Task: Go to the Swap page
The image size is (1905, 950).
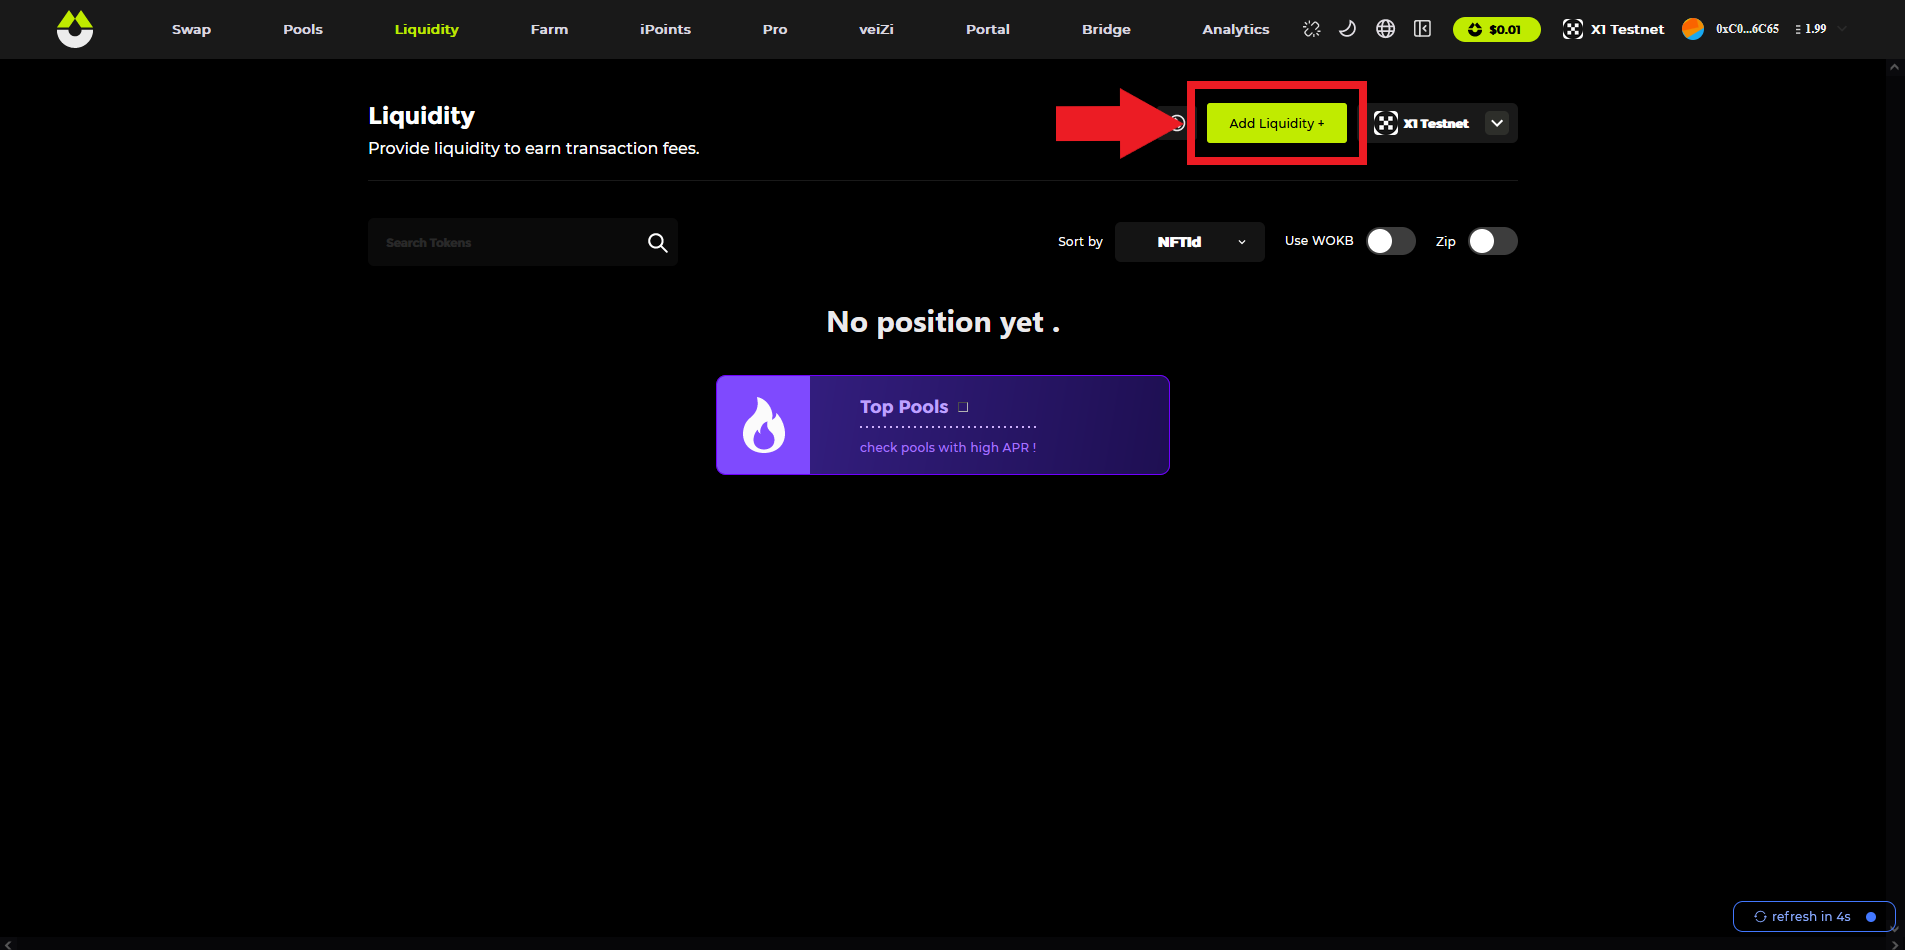Action: (x=191, y=29)
